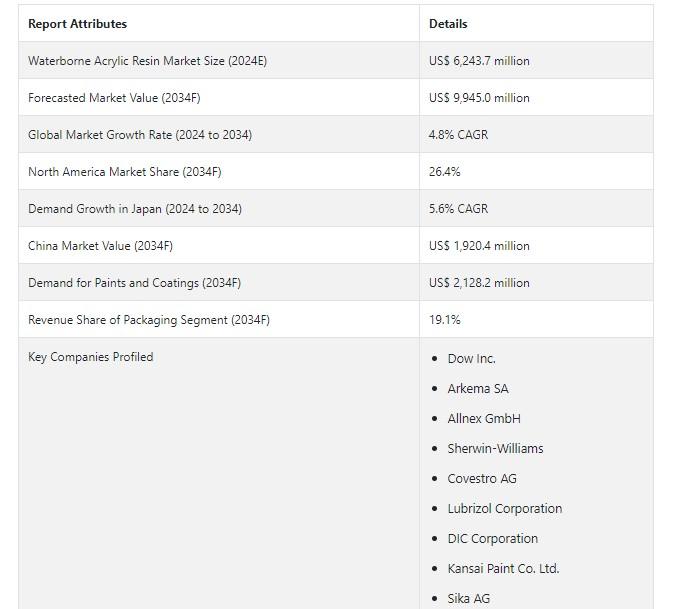Select 'Arkema SA' in company list
This screenshot has width=673, height=609.
tap(478, 389)
